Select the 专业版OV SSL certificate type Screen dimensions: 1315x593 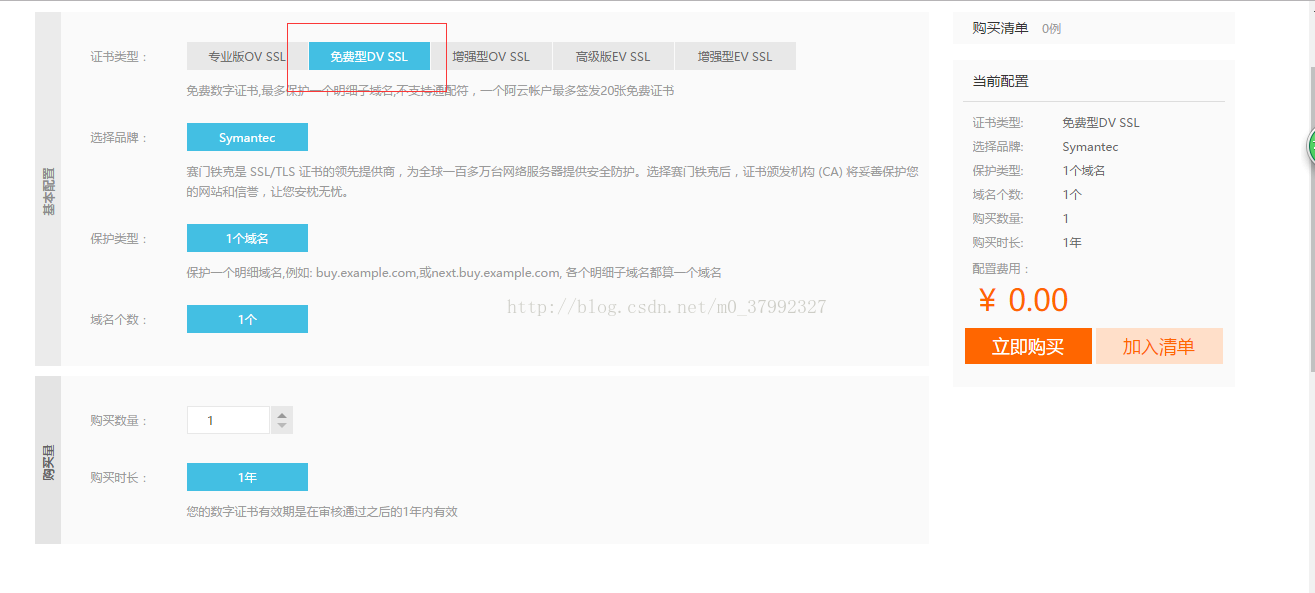[x=246, y=56]
